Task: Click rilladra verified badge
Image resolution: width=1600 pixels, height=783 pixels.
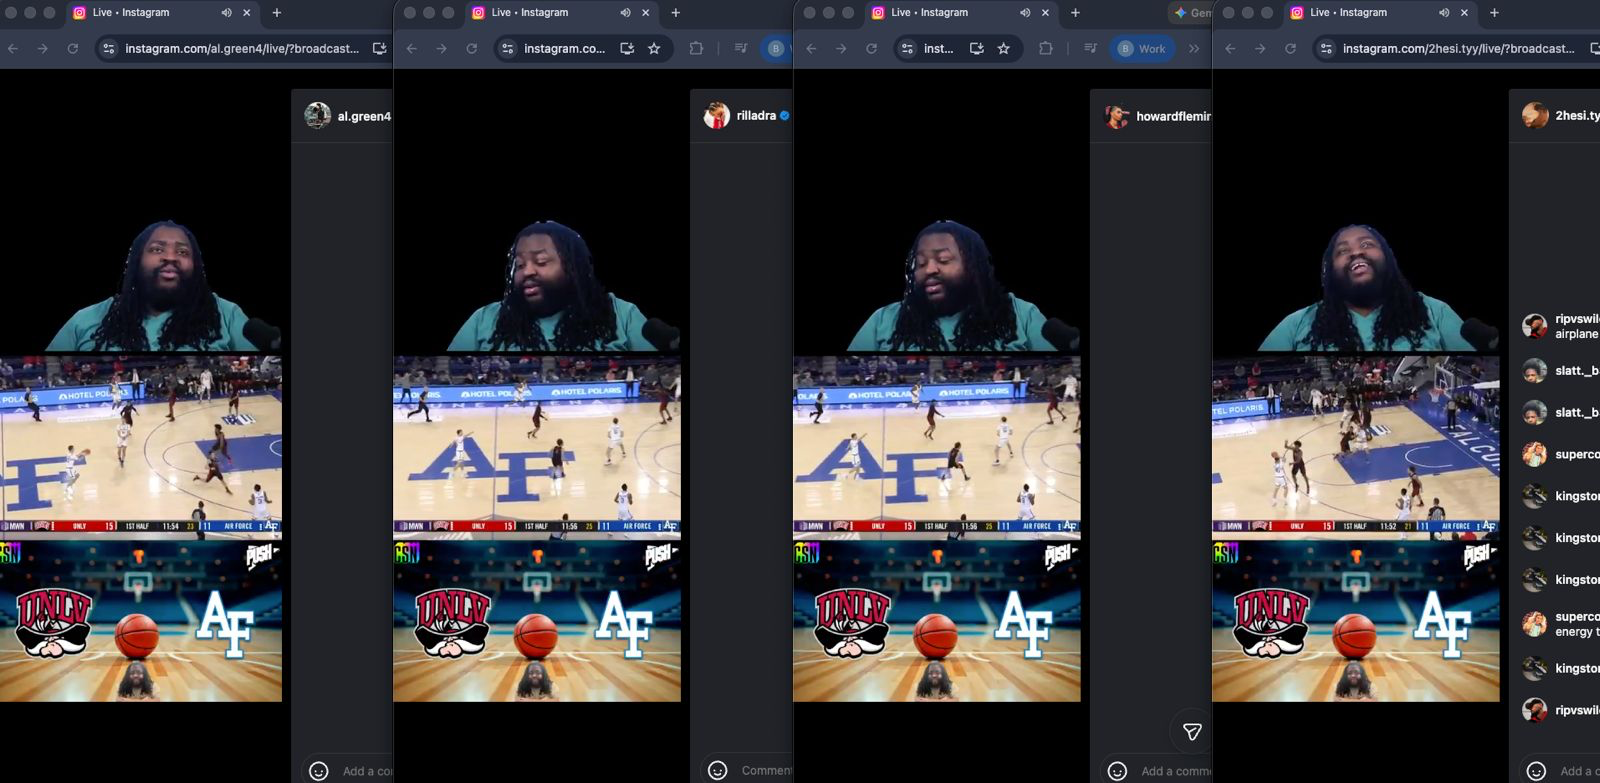Action: (785, 116)
